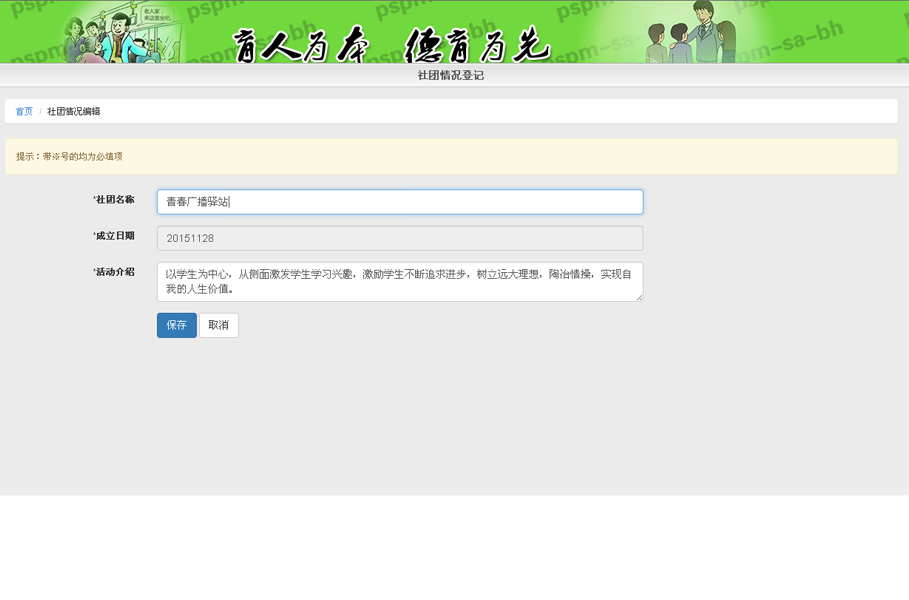Click the disabled 成立日期 date field

(400, 238)
